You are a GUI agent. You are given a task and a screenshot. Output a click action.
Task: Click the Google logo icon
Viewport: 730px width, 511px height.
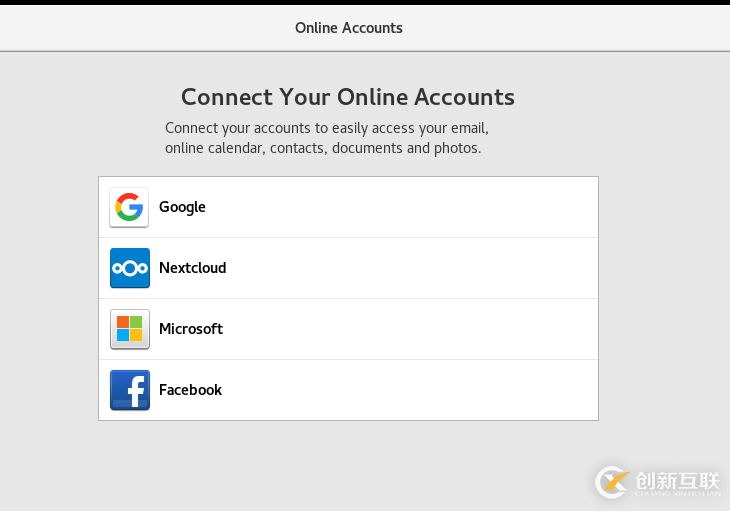(x=129, y=207)
